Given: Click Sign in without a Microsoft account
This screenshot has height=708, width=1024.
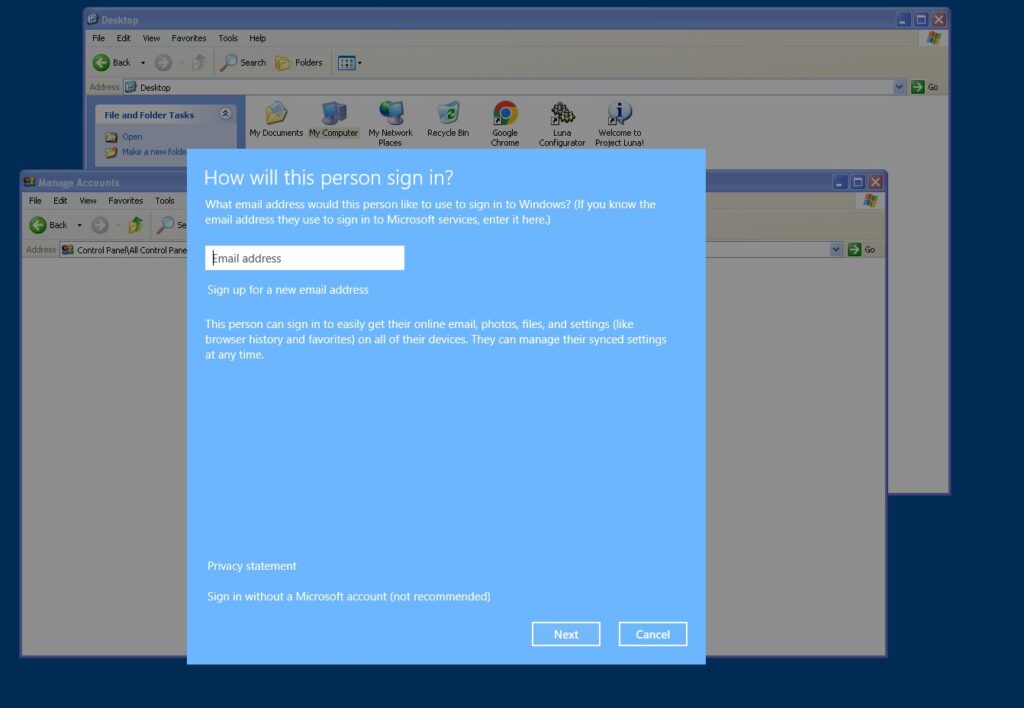Looking at the screenshot, I should point(349,596).
